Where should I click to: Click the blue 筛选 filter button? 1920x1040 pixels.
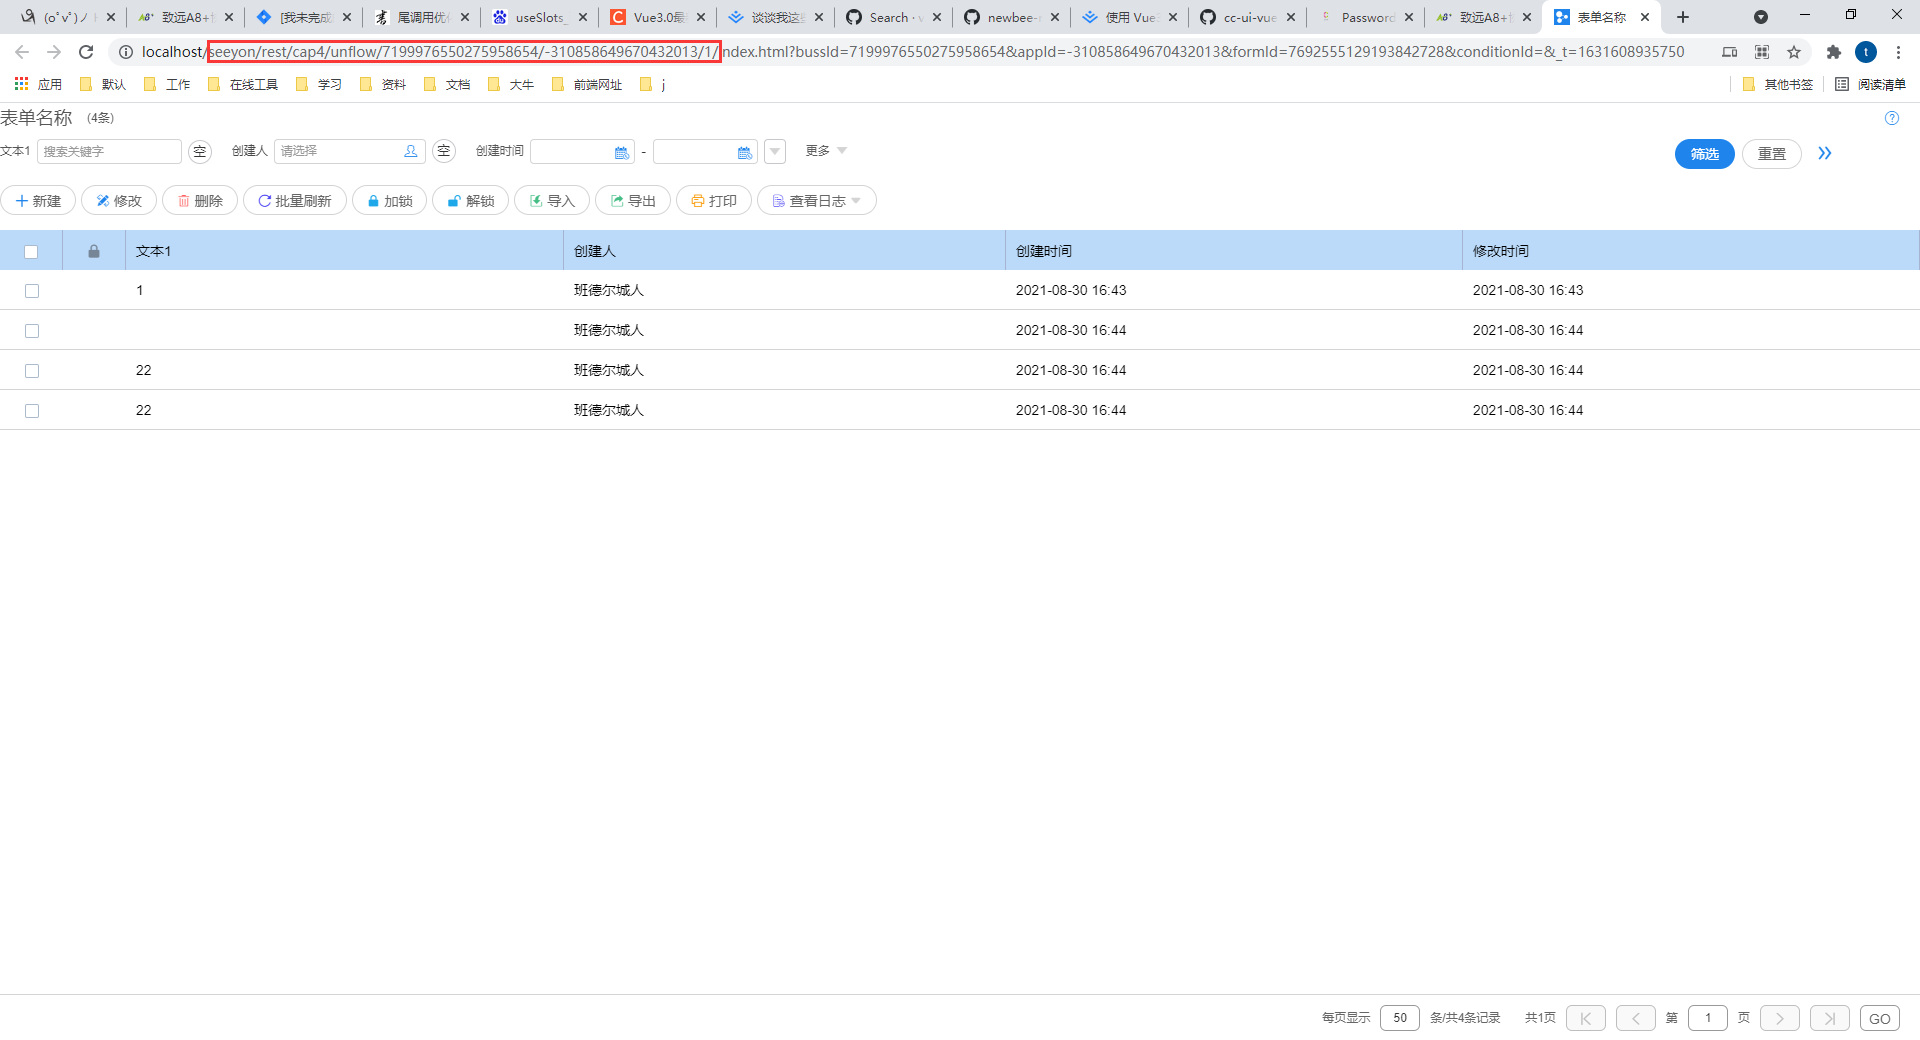[x=1704, y=154]
